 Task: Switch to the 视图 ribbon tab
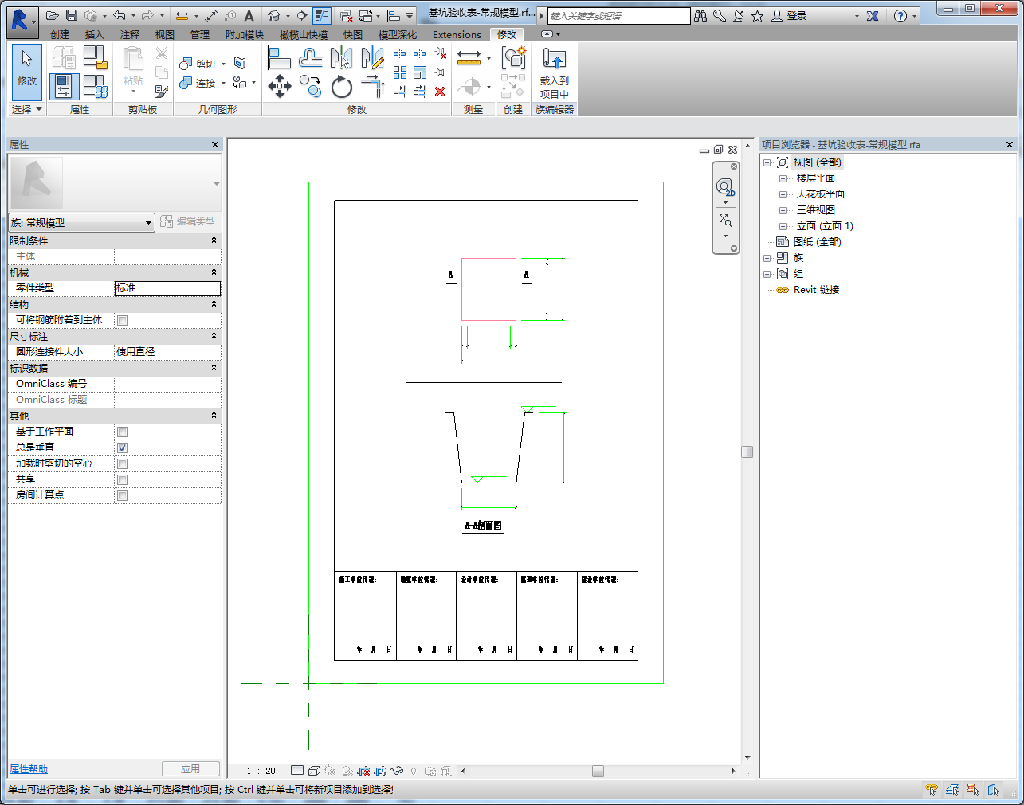[x=165, y=35]
